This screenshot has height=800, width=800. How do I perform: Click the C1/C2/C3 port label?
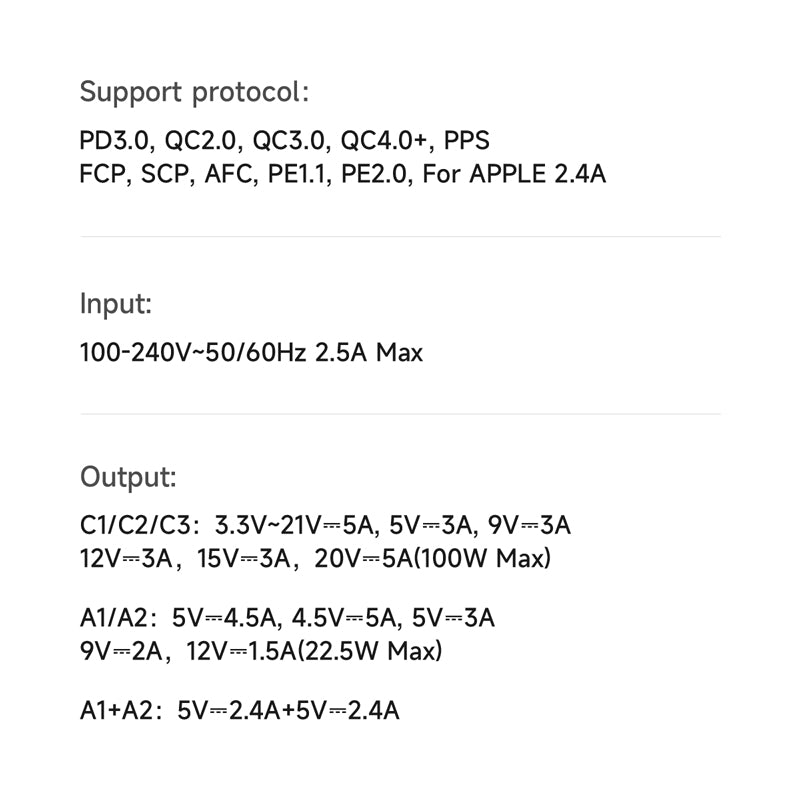coord(138,525)
